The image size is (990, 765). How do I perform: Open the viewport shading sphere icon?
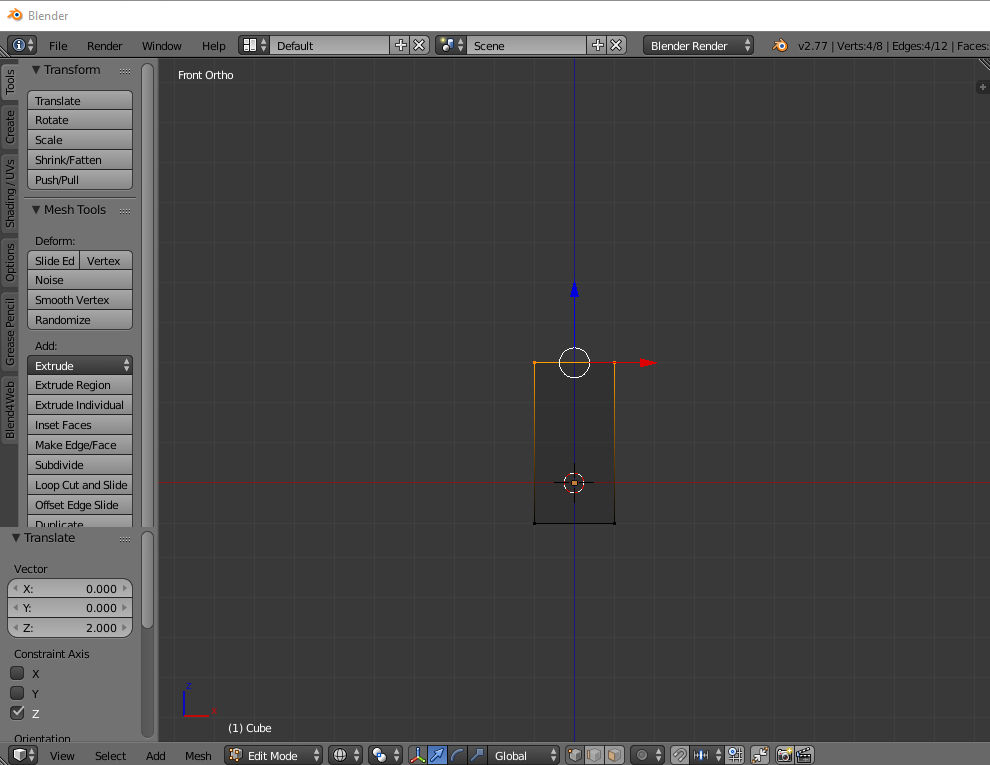345,755
